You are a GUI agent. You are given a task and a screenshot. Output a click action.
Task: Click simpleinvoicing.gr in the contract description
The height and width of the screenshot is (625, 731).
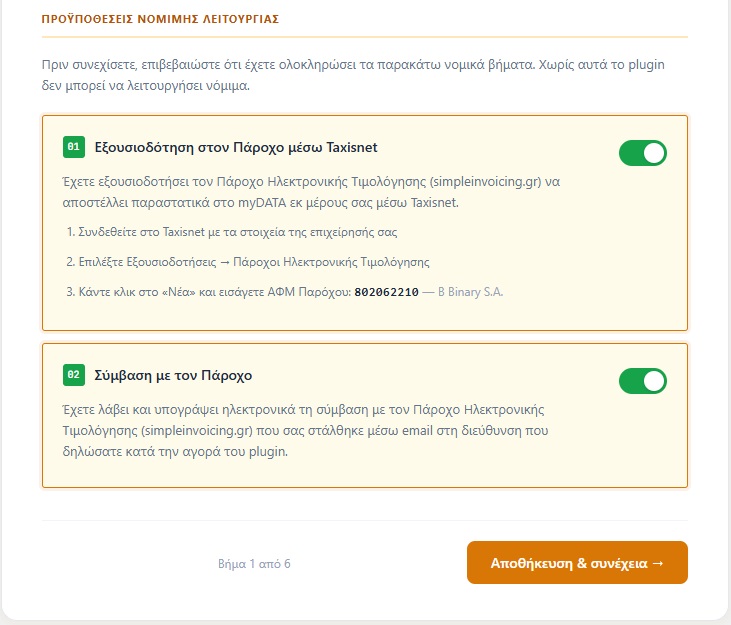[x=199, y=430]
